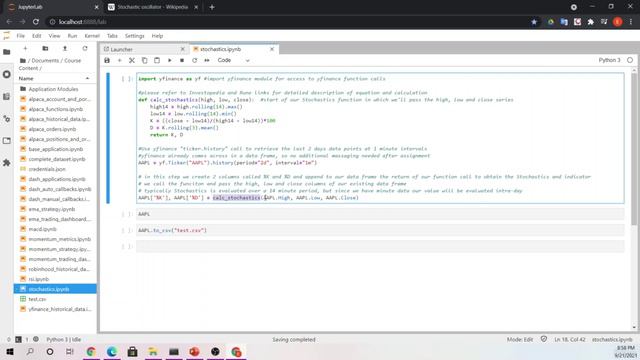The height and width of the screenshot is (360, 640).
Task: Click the Ln 18, Col 42 status indicator
Action: [570, 340]
